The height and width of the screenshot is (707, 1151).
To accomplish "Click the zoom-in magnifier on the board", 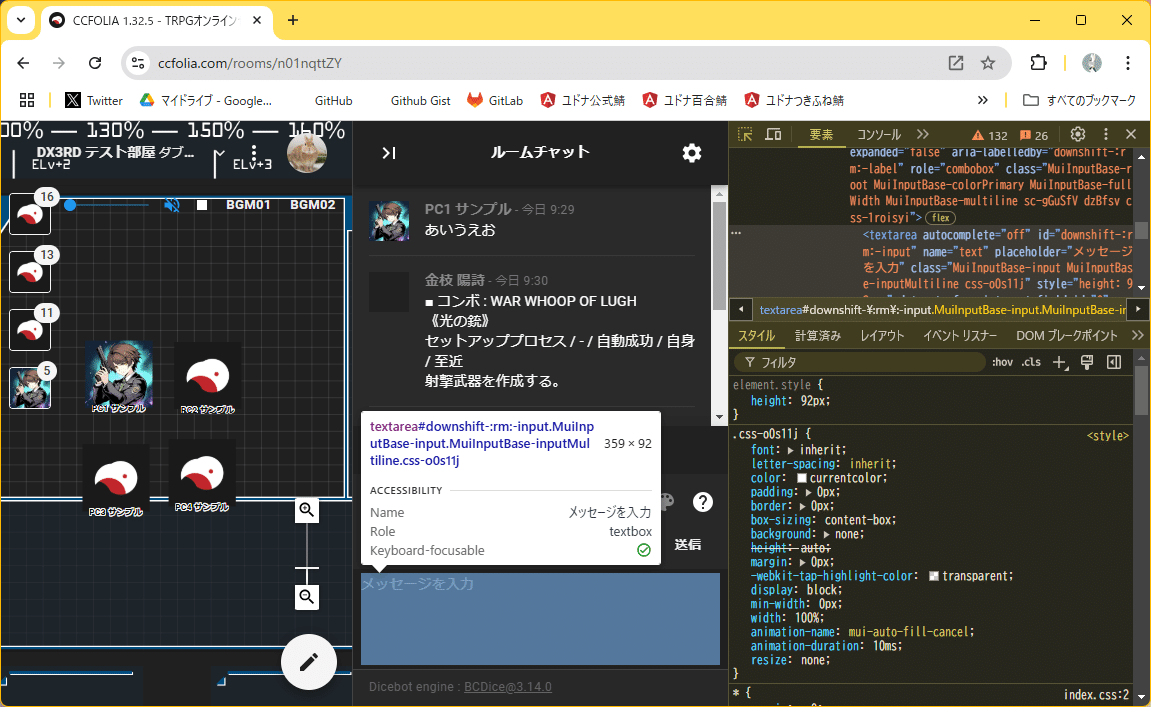I will tap(307, 510).
